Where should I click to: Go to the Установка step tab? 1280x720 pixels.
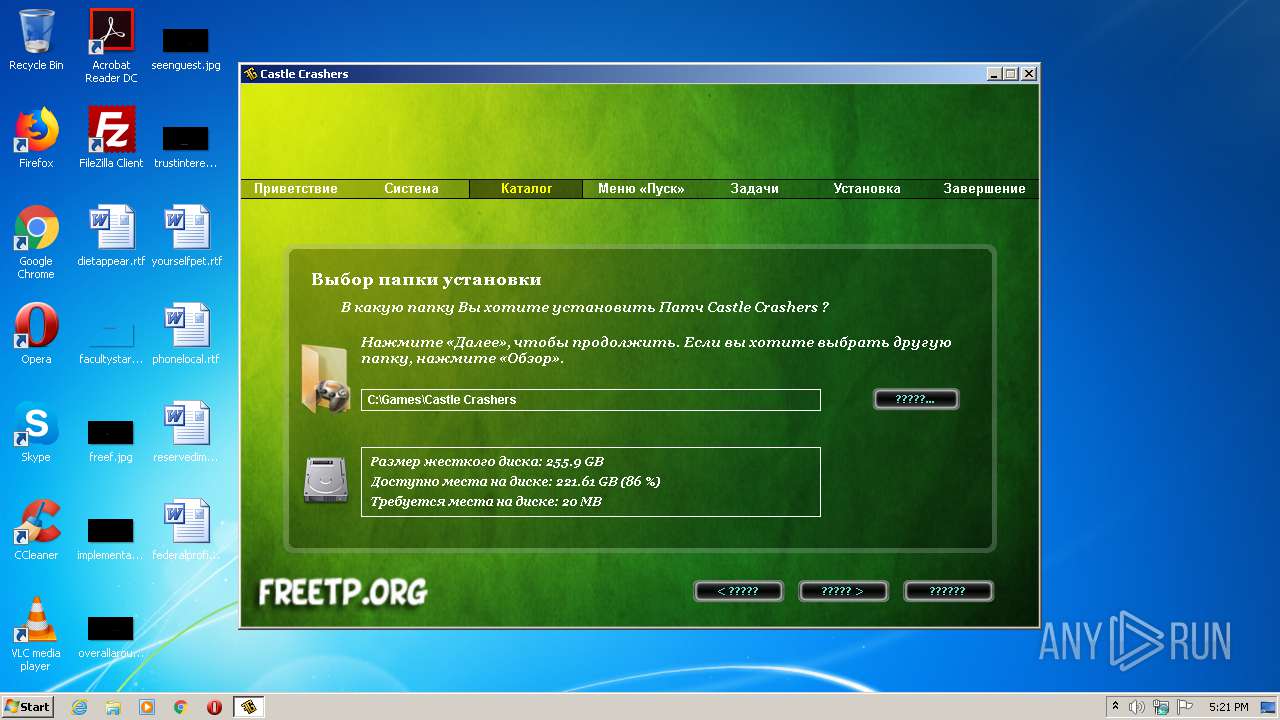(x=867, y=188)
